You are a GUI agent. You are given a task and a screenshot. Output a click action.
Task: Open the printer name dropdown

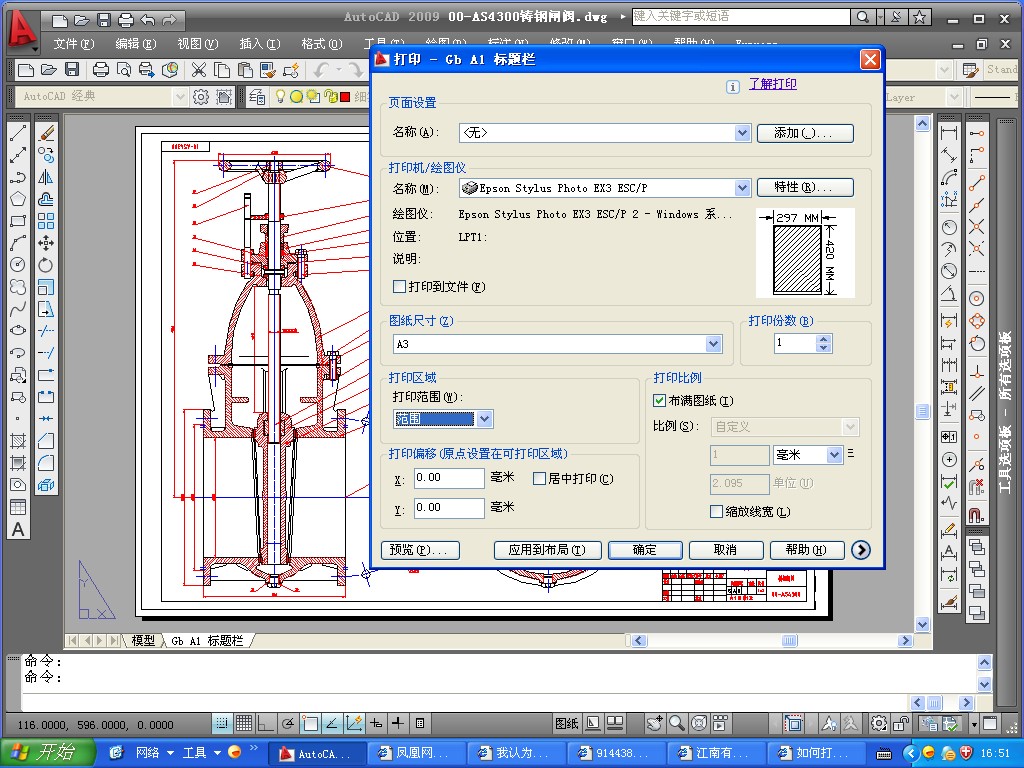(x=742, y=188)
